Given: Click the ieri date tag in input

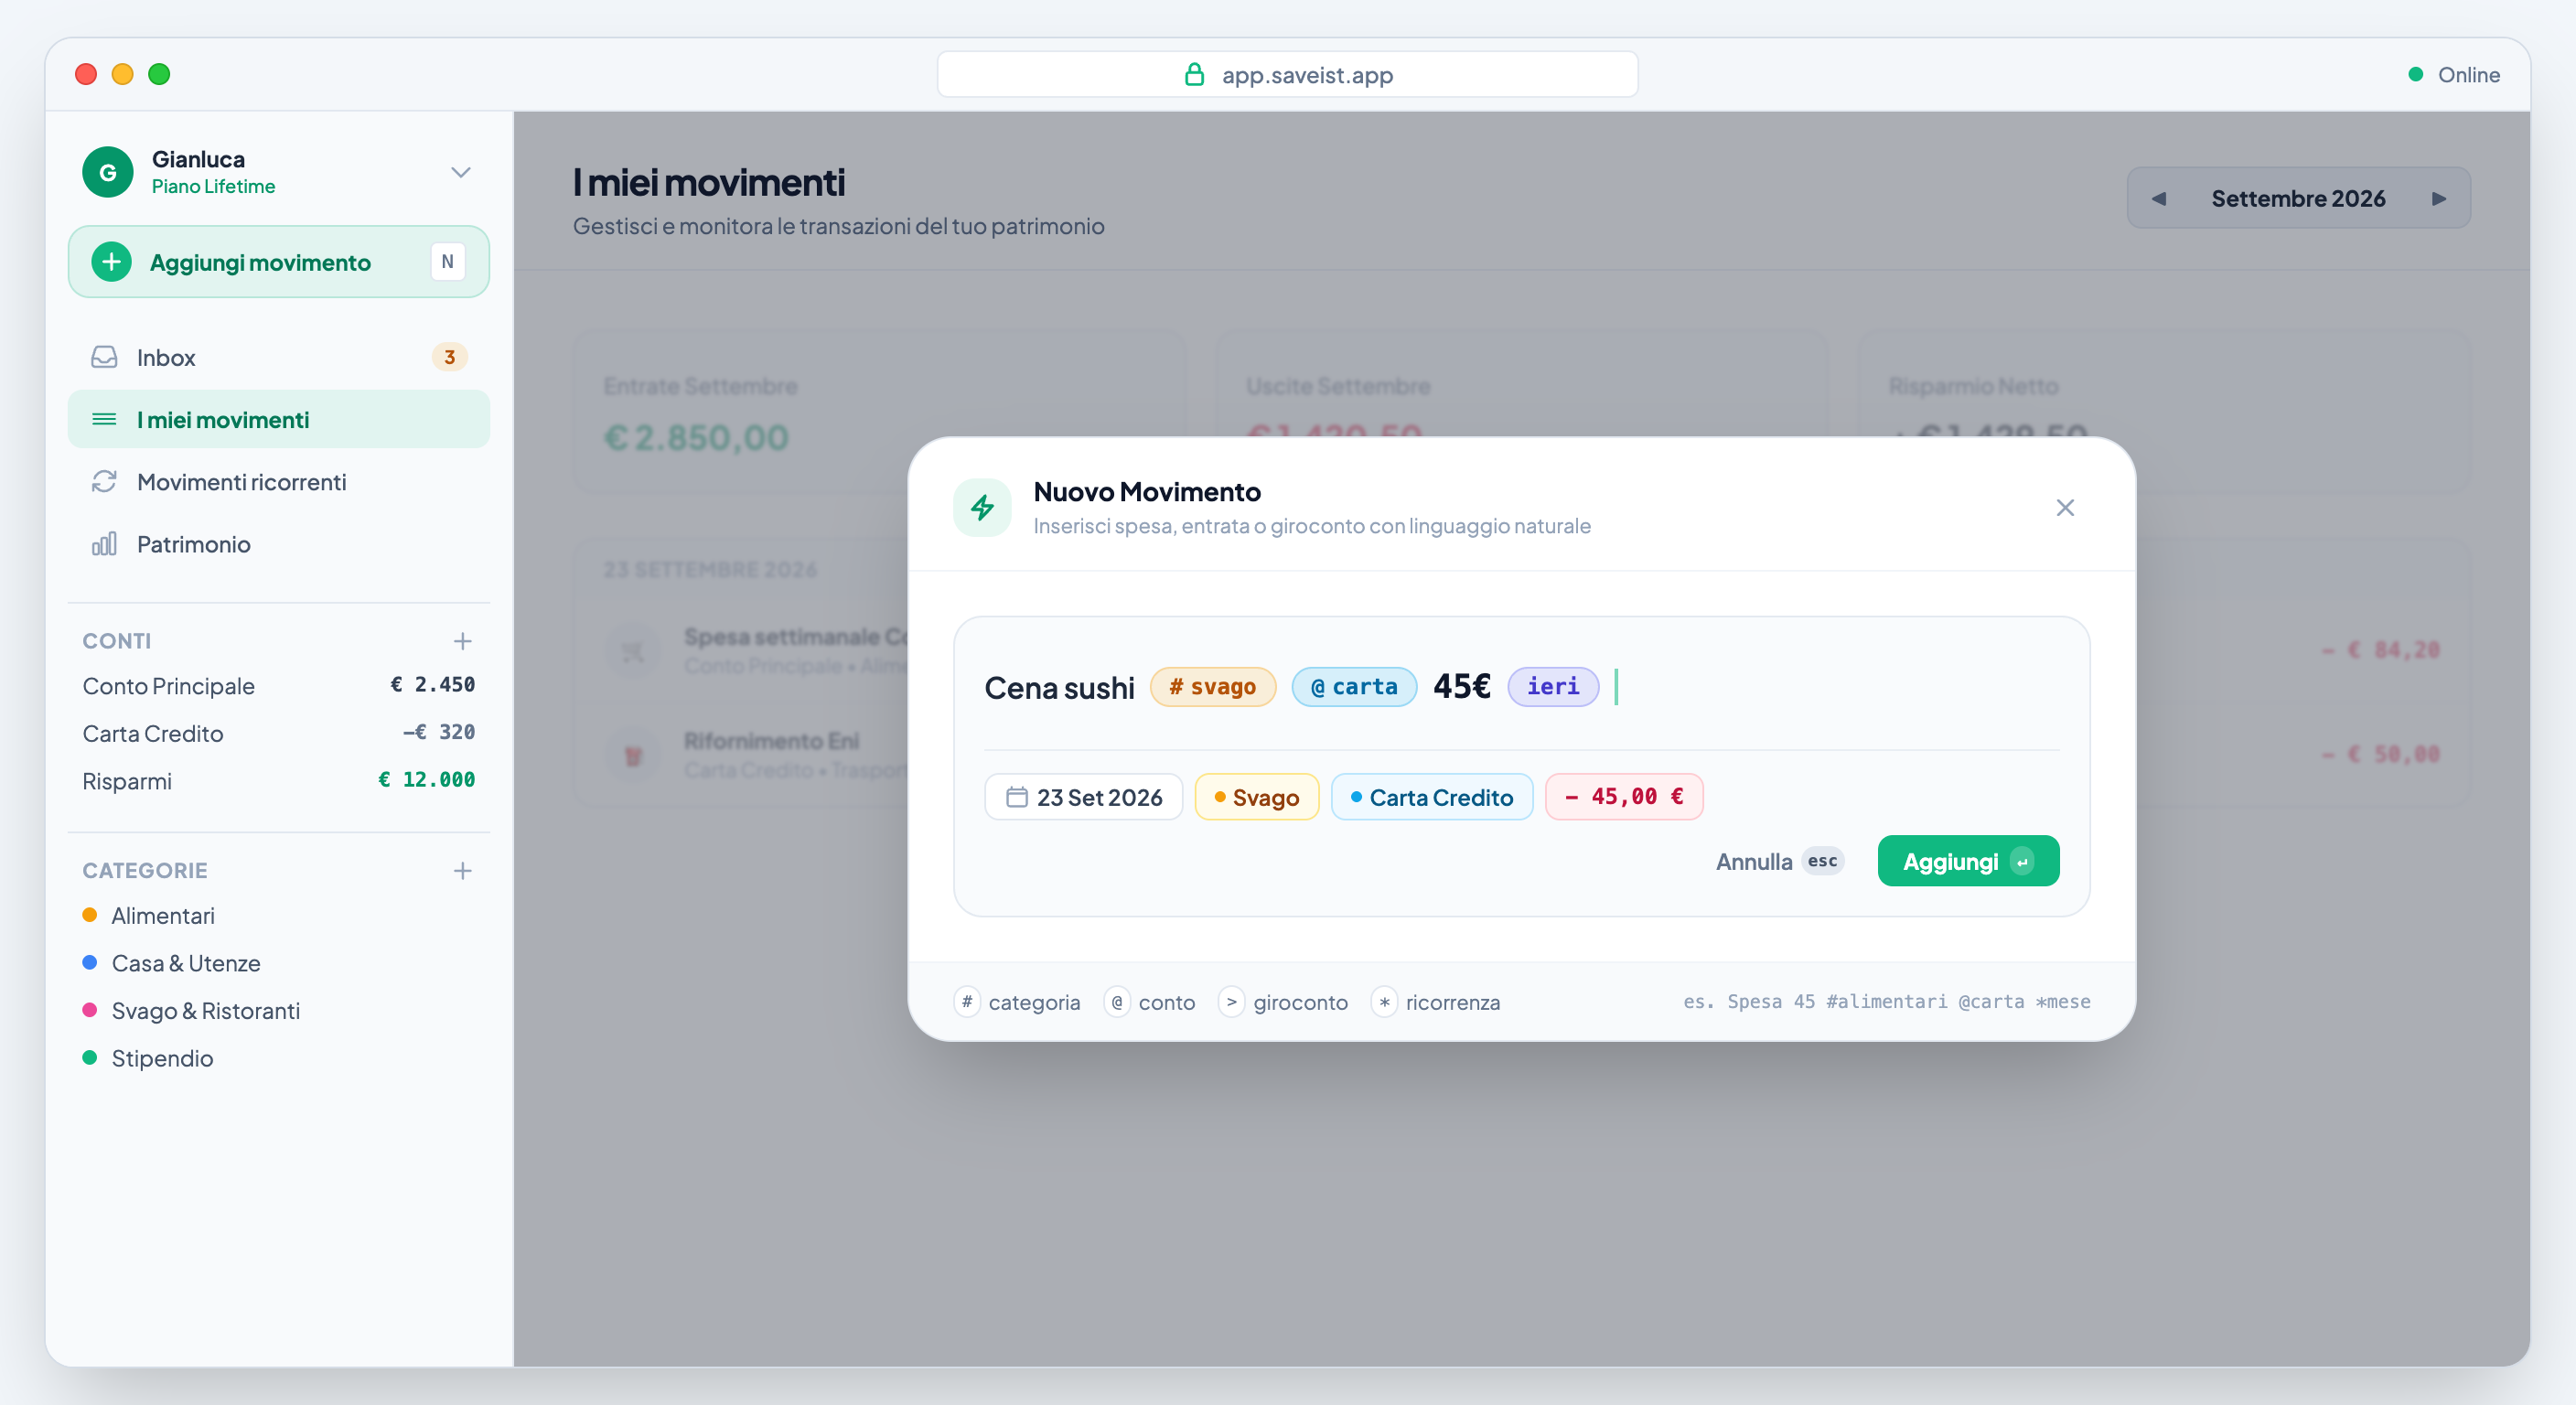Looking at the screenshot, I should pyautogui.click(x=1553, y=687).
